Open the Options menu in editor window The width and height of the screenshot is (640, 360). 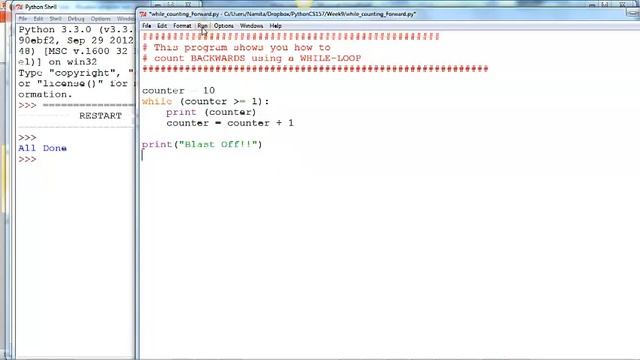click(224, 26)
